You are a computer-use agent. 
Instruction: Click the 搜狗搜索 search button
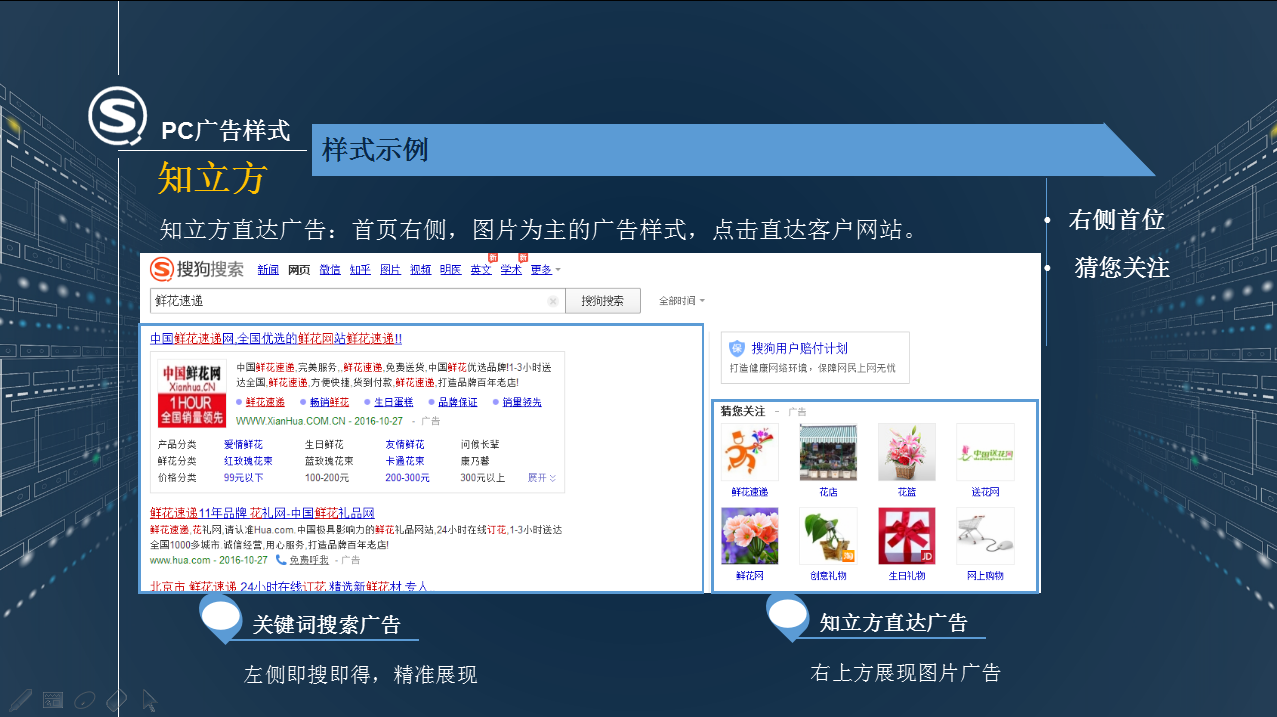pyautogui.click(x=603, y=301)
